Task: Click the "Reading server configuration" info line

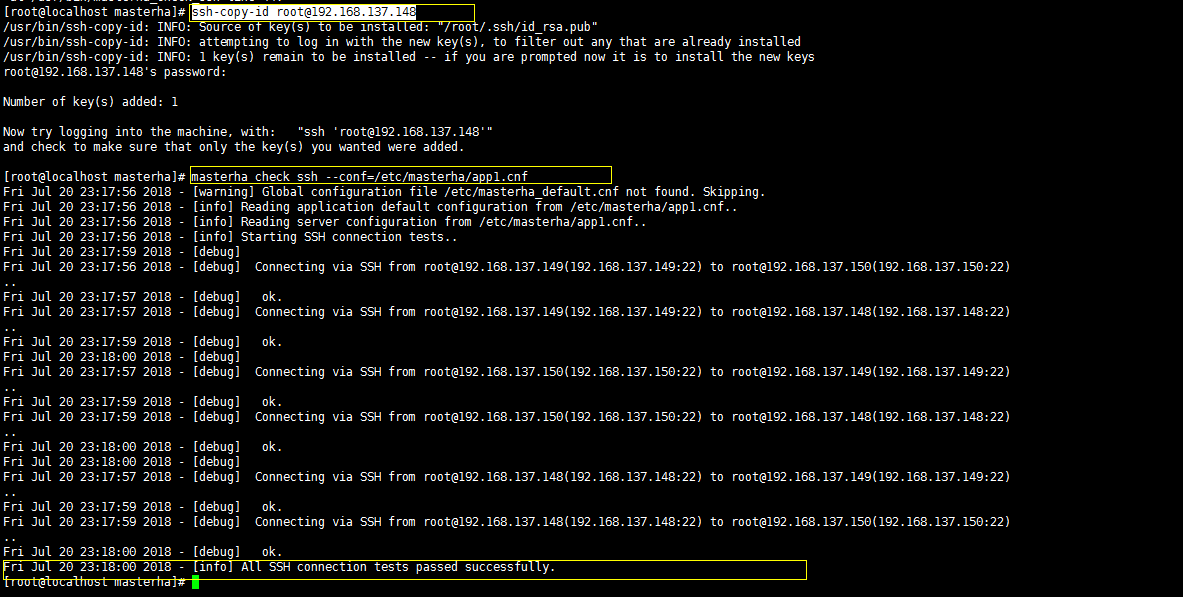Action: coord(324,222)
